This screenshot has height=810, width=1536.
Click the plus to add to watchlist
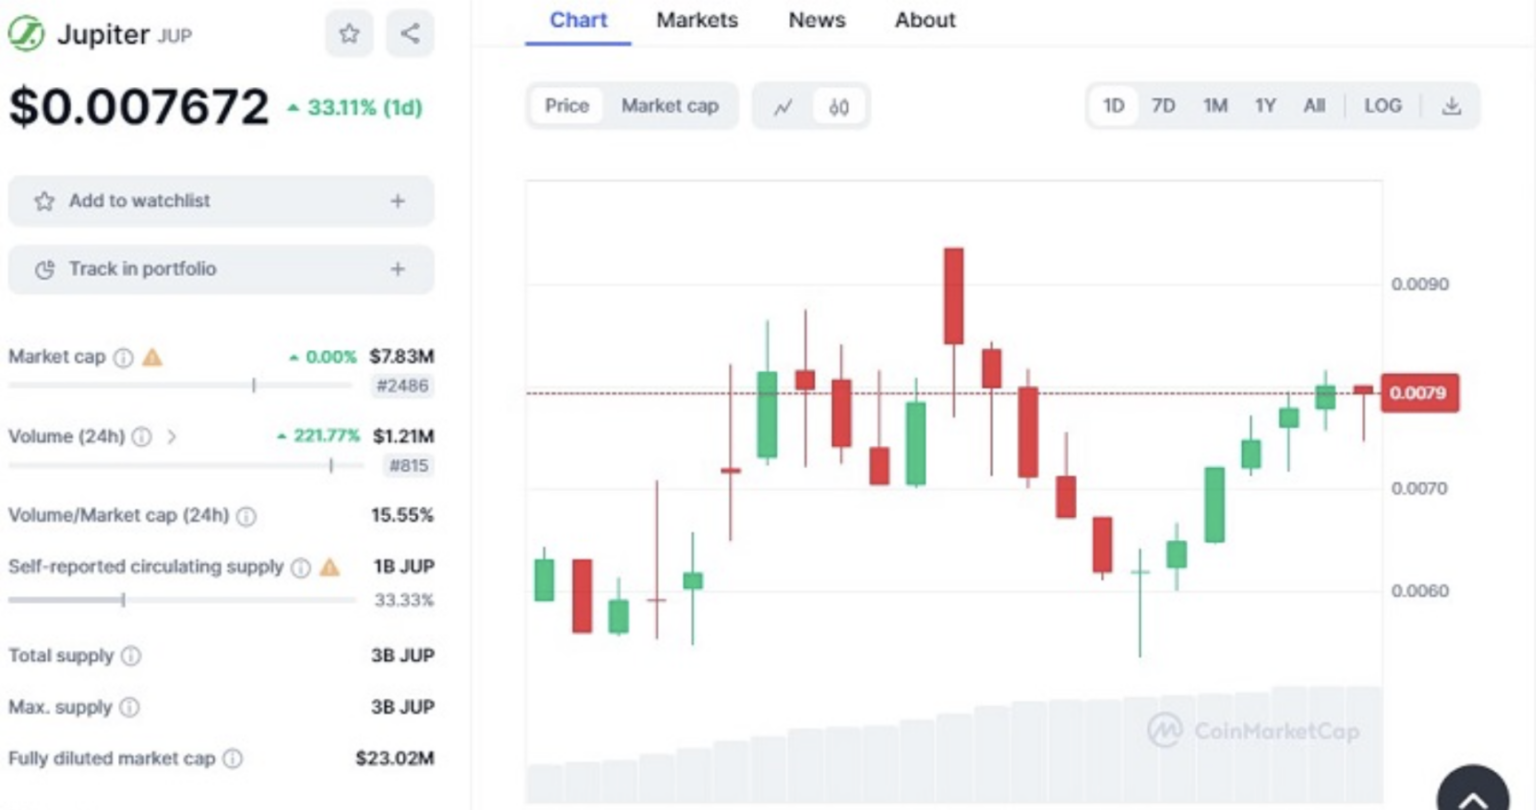397,201
